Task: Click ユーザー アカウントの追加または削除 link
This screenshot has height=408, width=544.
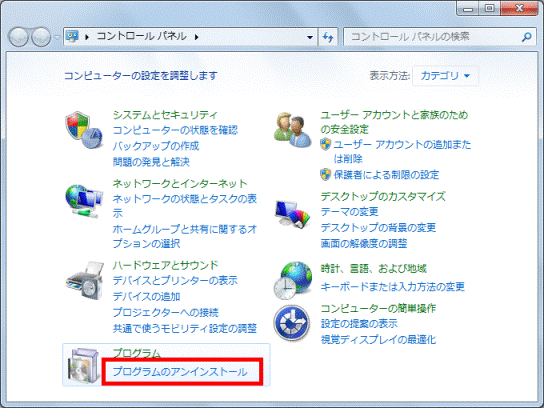Action: pyautogui.click(x=402, y=152)
